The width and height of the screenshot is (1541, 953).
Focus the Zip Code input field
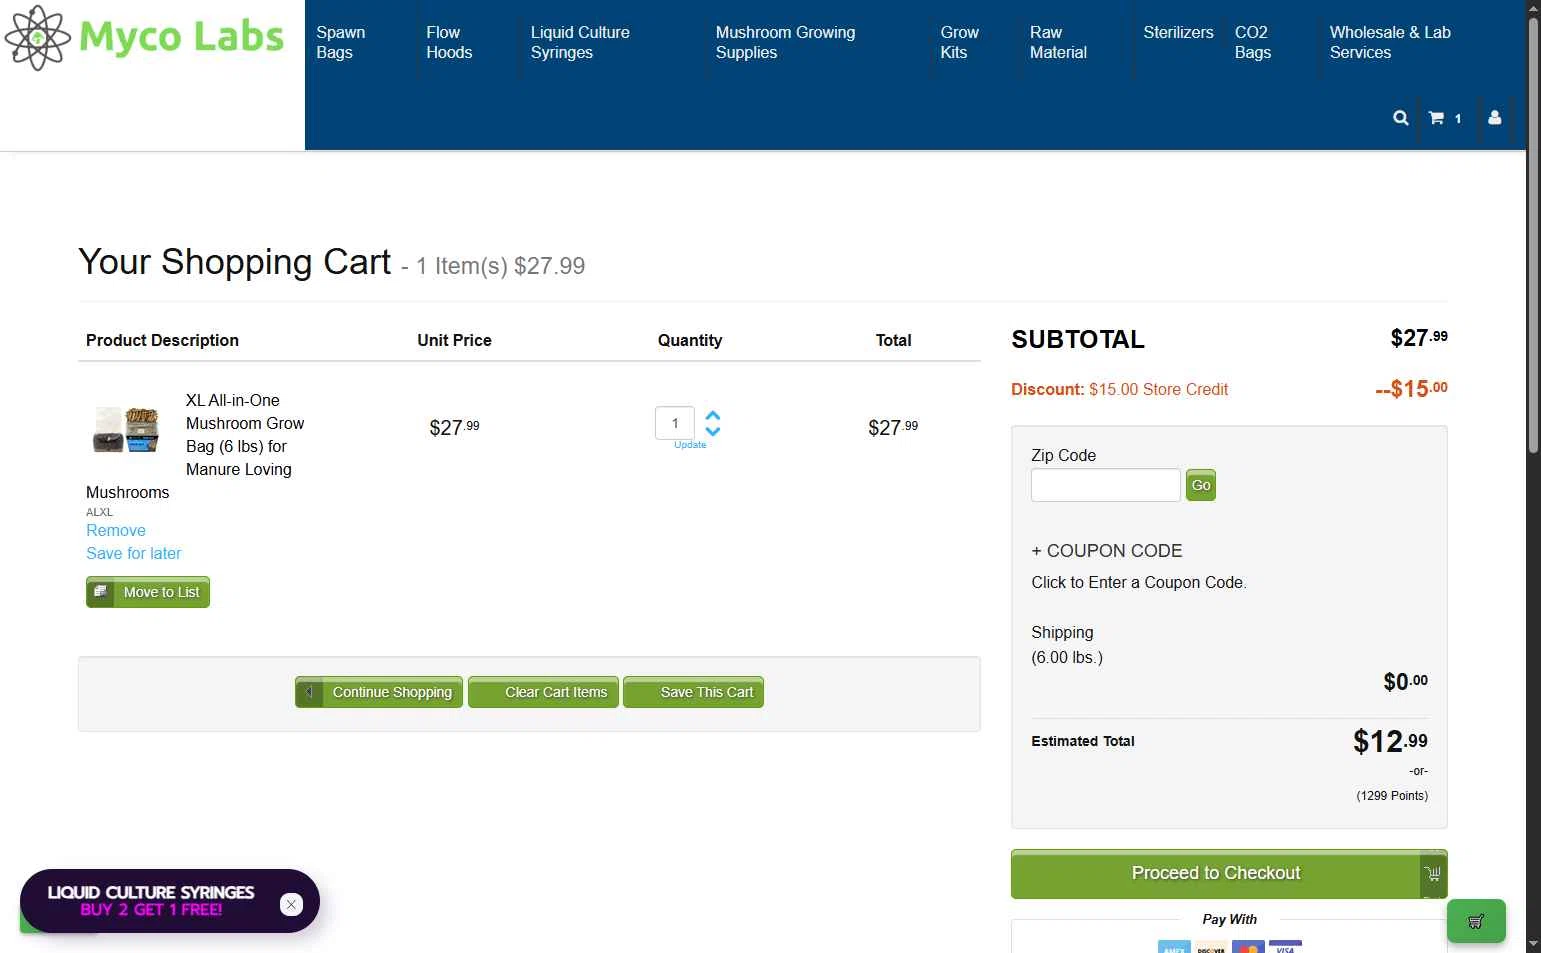1106,485
